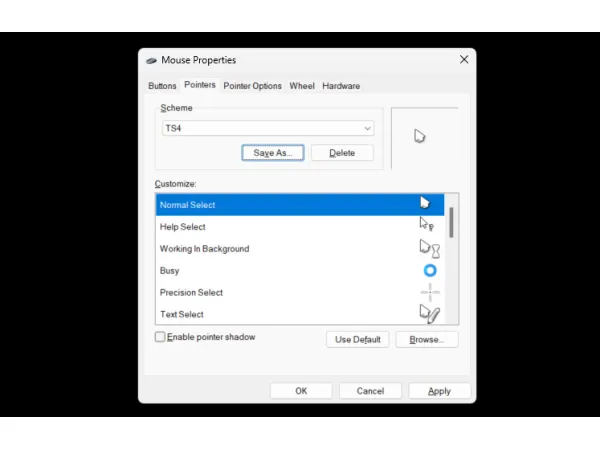Click the mouse icon in title bar
Viewport: 600px width, 450px height.
tap(151, 60)
